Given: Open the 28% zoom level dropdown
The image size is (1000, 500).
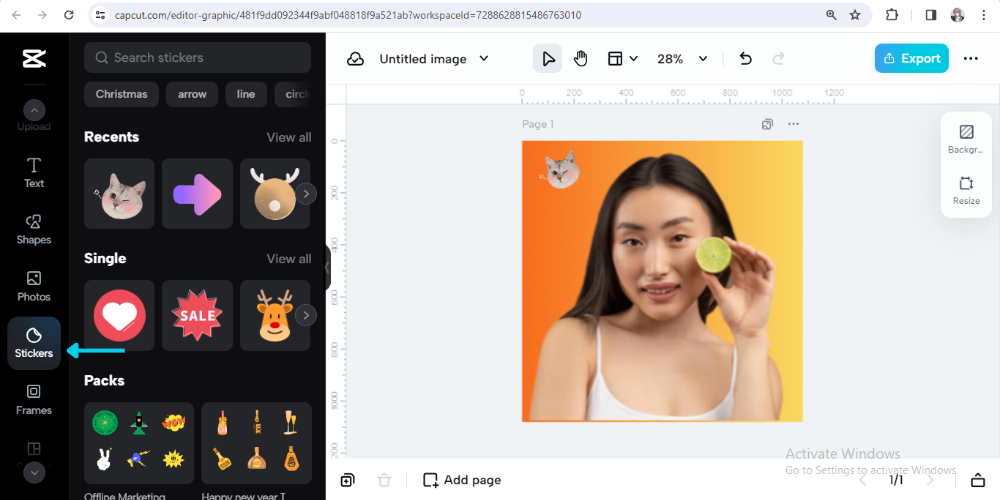Looking at the screenshot, I should (682, 59).
